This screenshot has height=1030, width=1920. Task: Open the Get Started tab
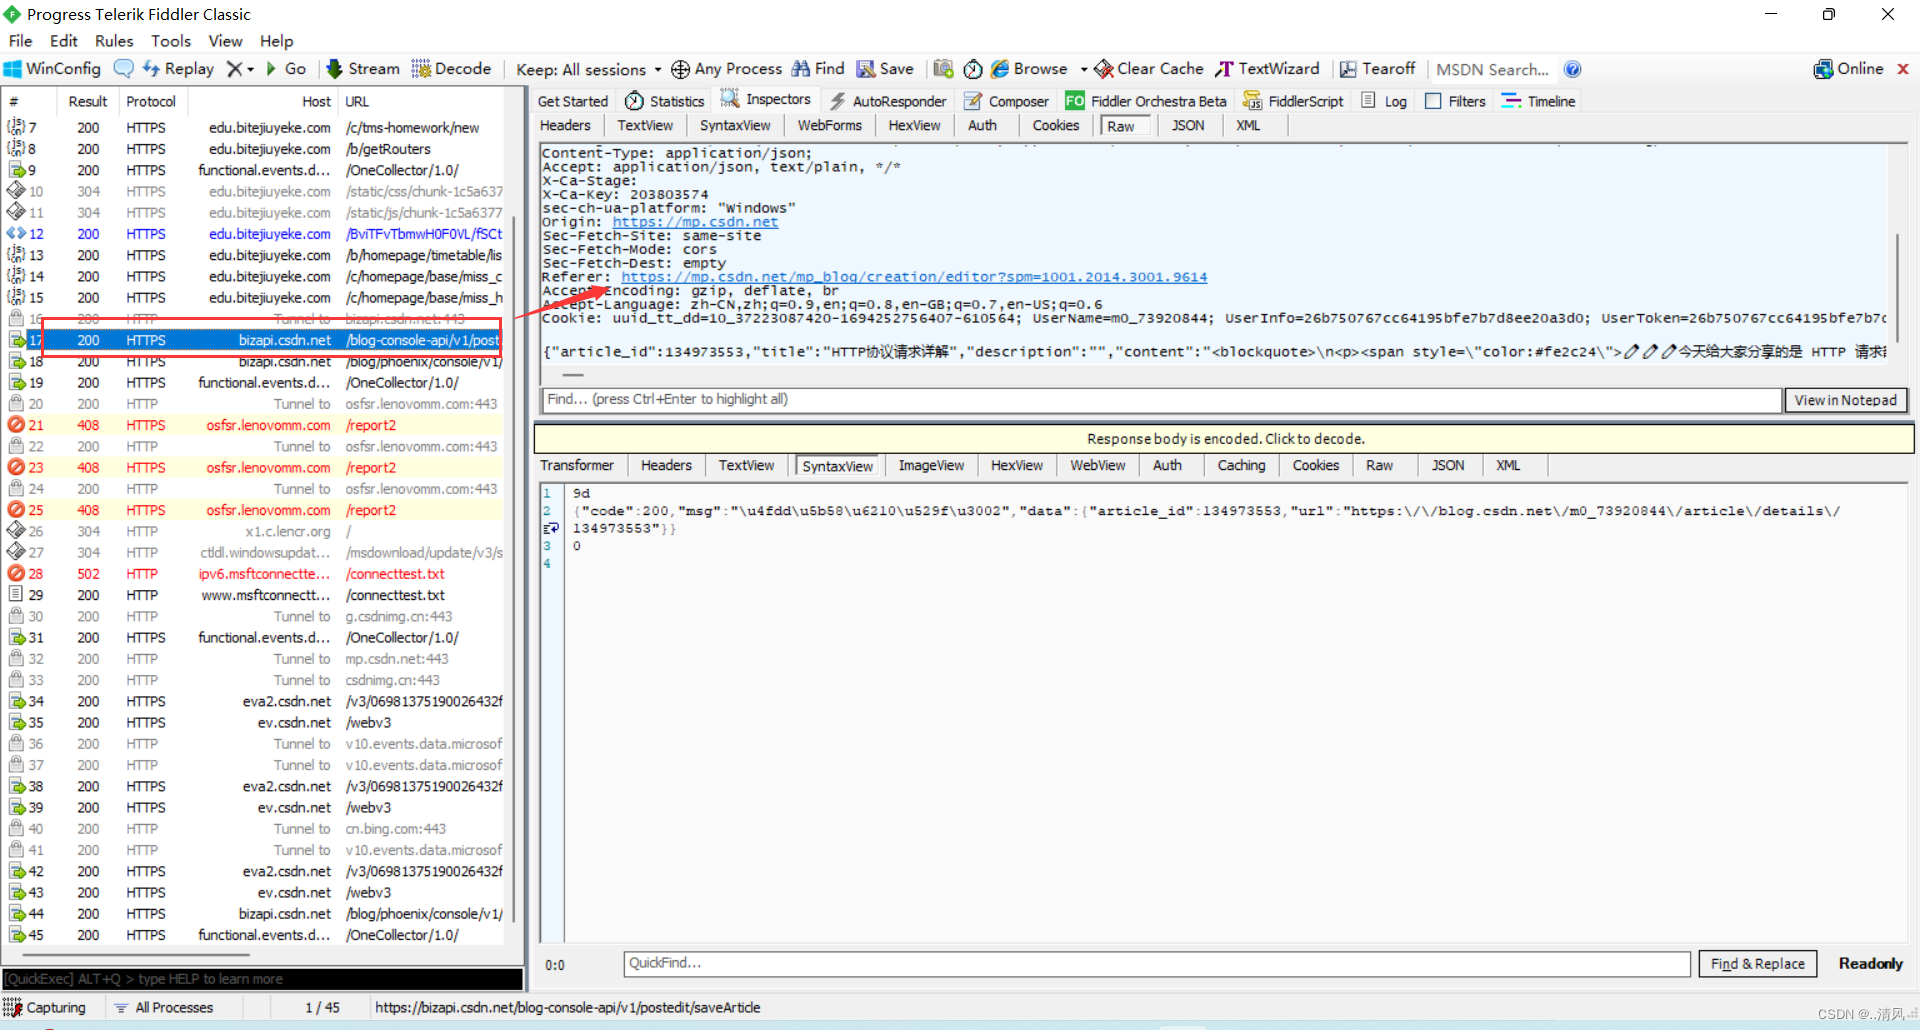tap(573, 101)
